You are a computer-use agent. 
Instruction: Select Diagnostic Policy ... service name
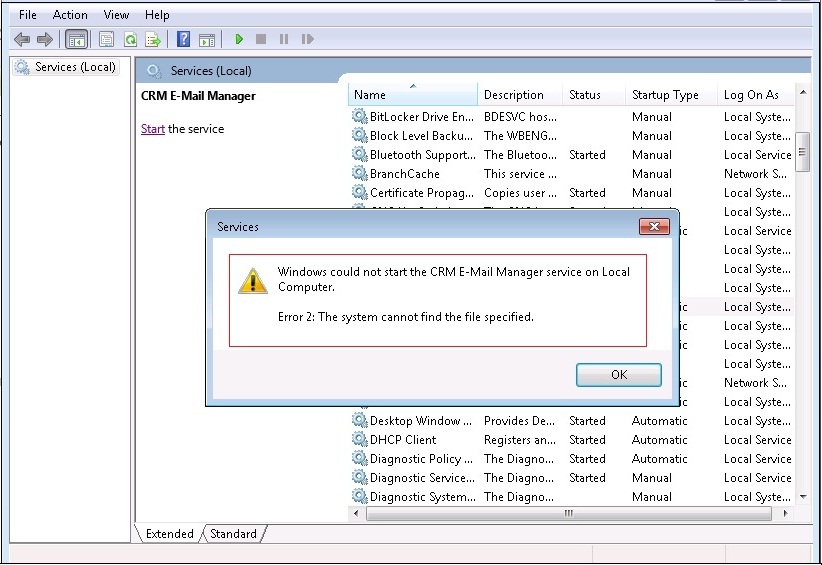[x=421, y=458]
